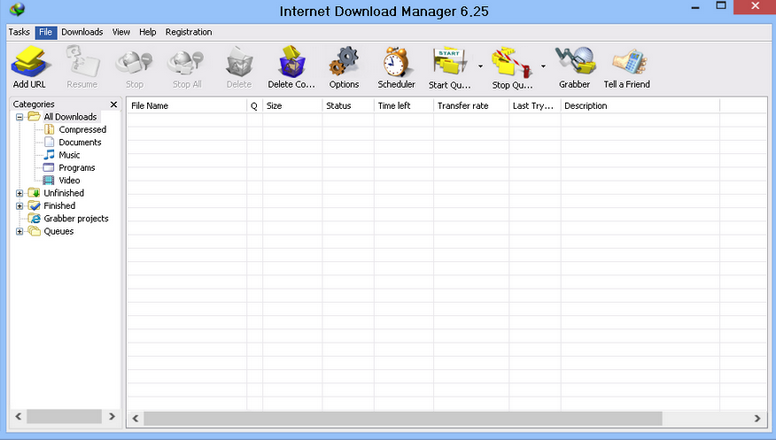Expand the Queues tree node
This screenshot has height=440, width=776.
tap(19, 232)
